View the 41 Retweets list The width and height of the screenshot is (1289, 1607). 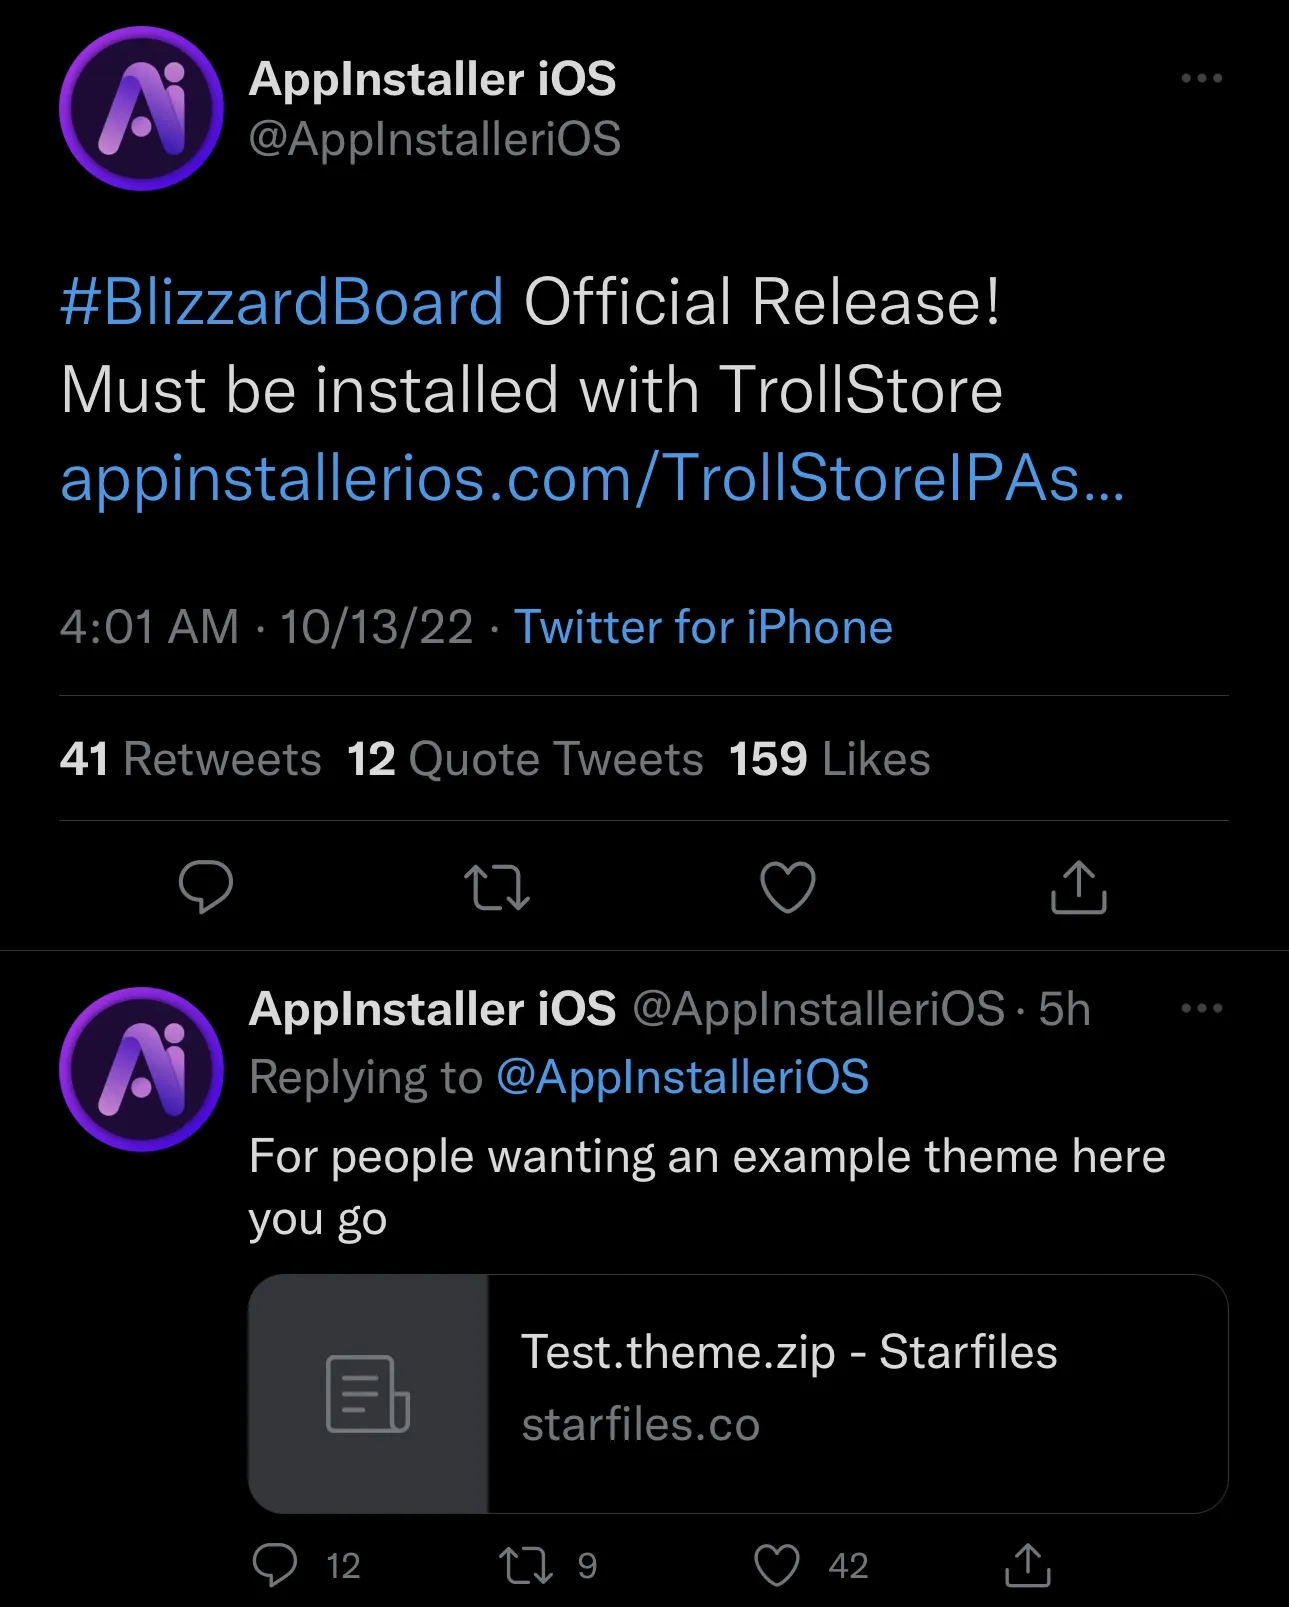coord(190,759)
